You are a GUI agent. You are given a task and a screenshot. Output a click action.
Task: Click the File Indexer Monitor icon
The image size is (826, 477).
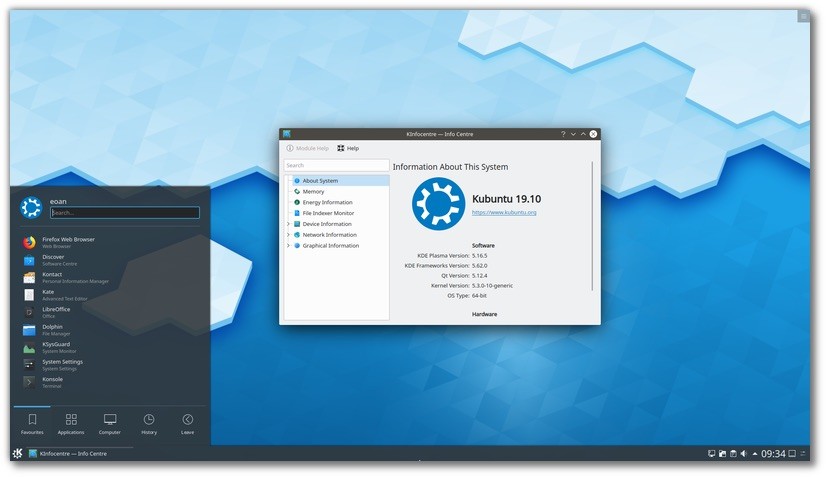coord(297,213)
